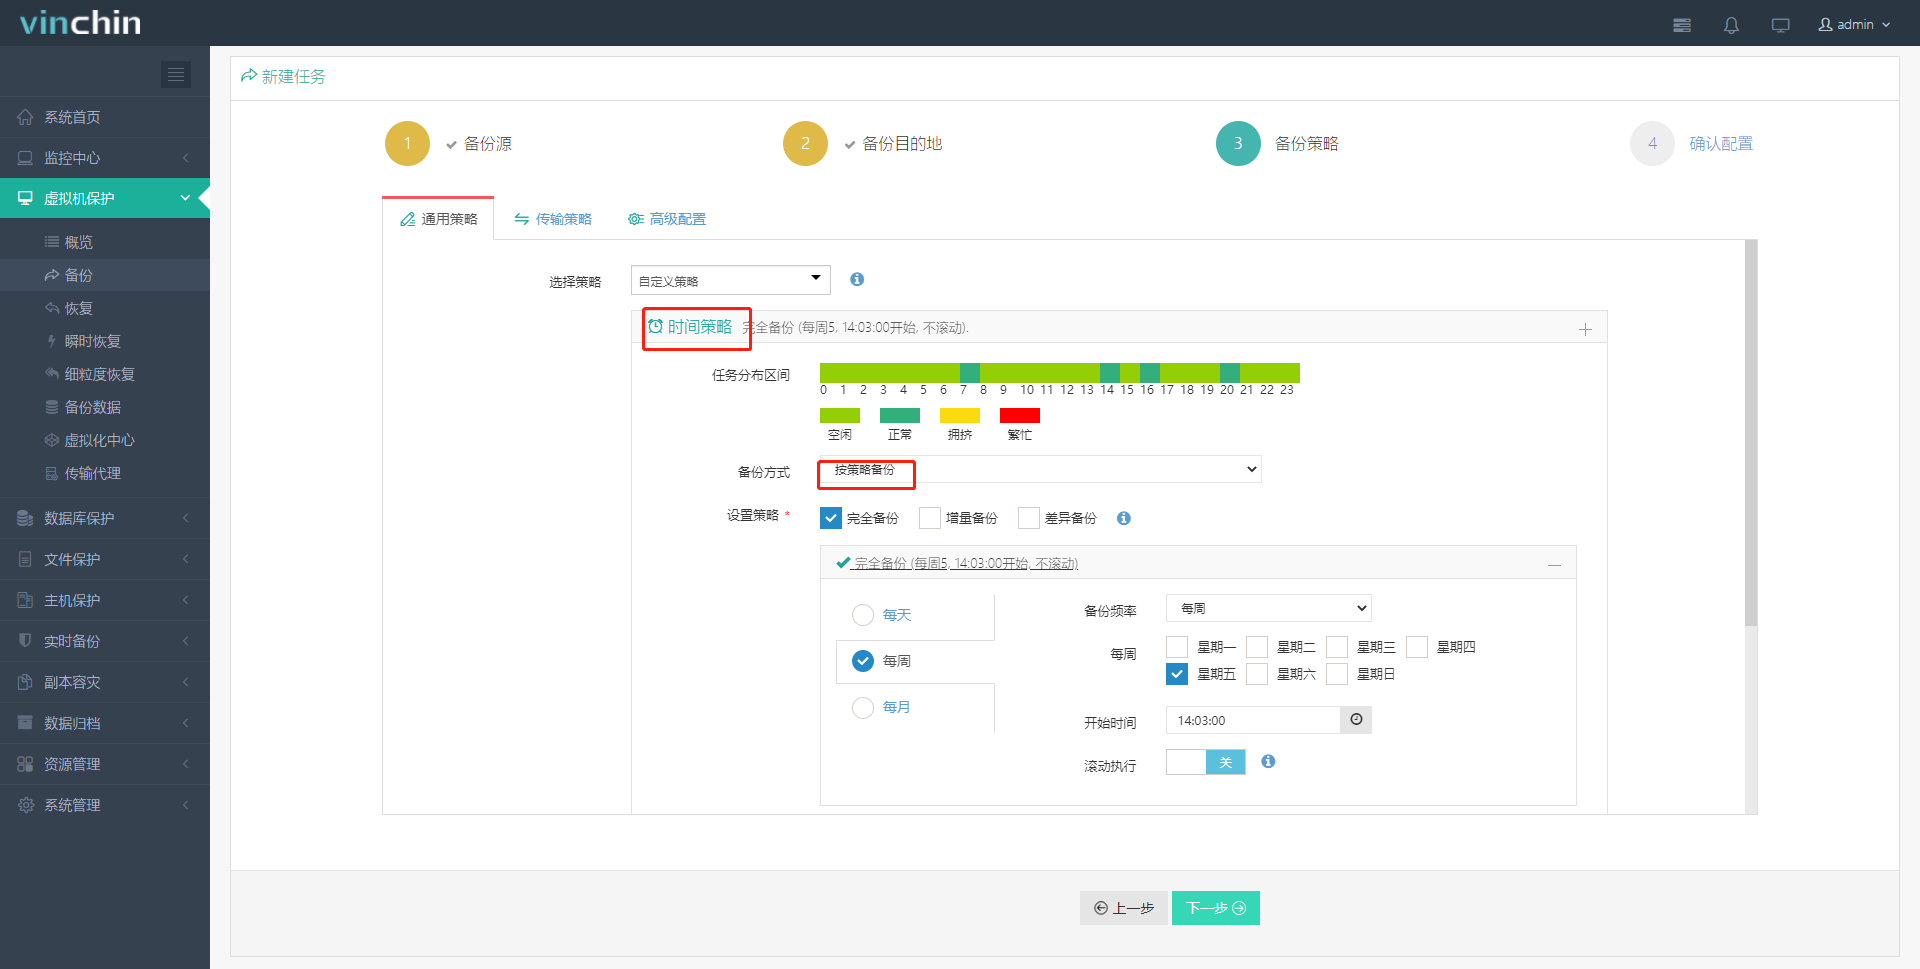
Task: Check the 星期一 checkbox
Action: (1177, 647)
